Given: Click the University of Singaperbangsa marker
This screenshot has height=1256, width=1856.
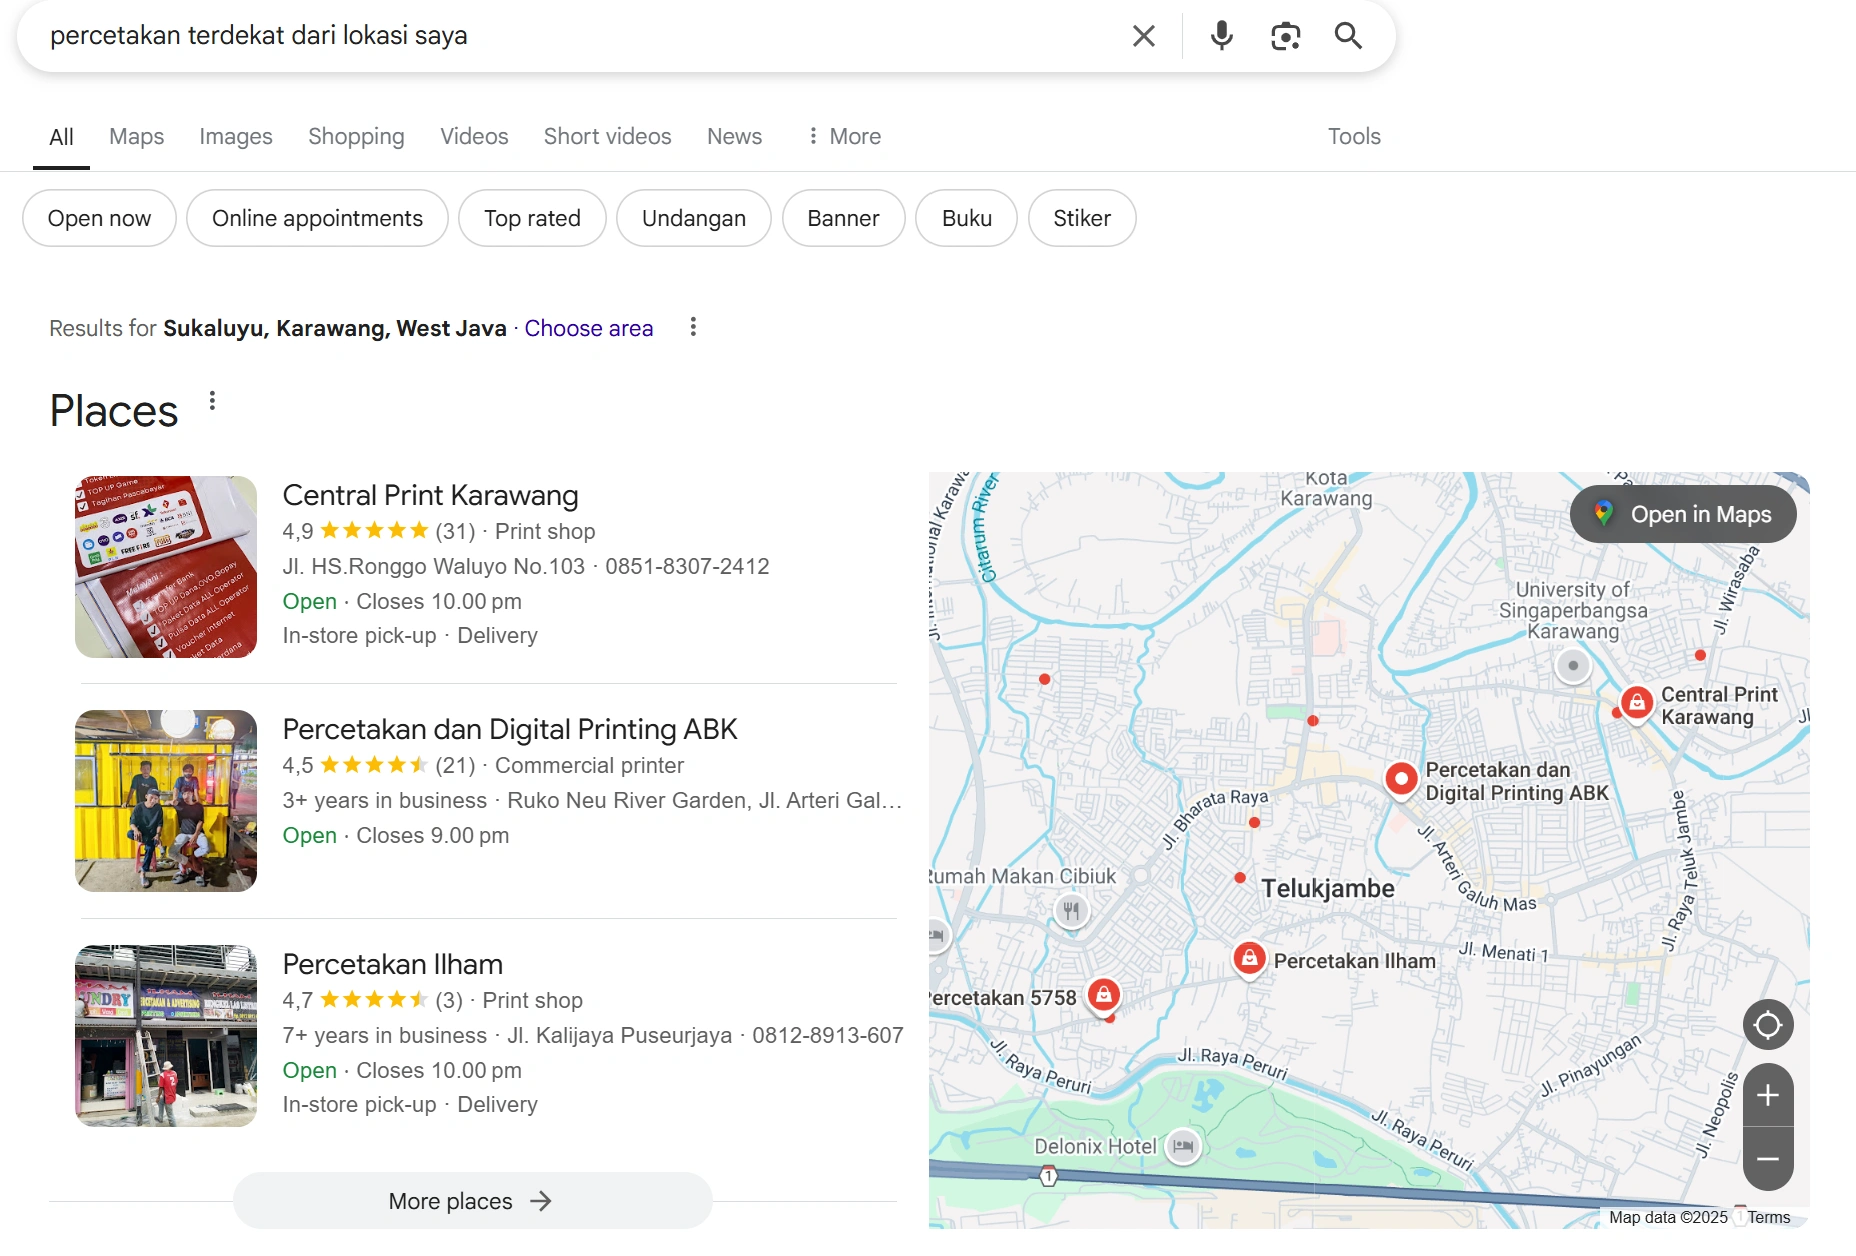Looking at the screenshot, I should click(1573, 665).
